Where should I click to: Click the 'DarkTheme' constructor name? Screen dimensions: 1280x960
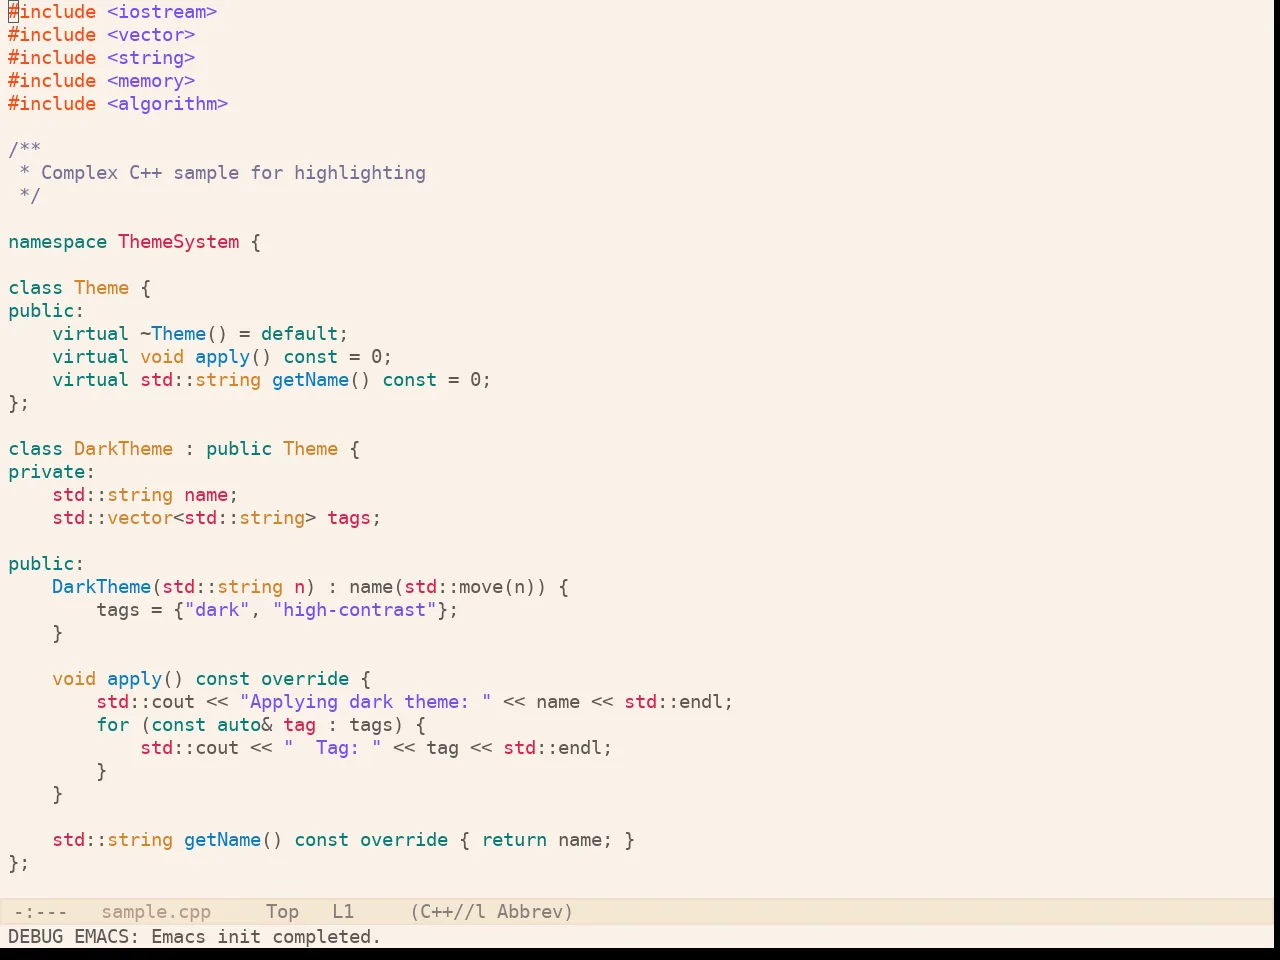click(101, 587)
